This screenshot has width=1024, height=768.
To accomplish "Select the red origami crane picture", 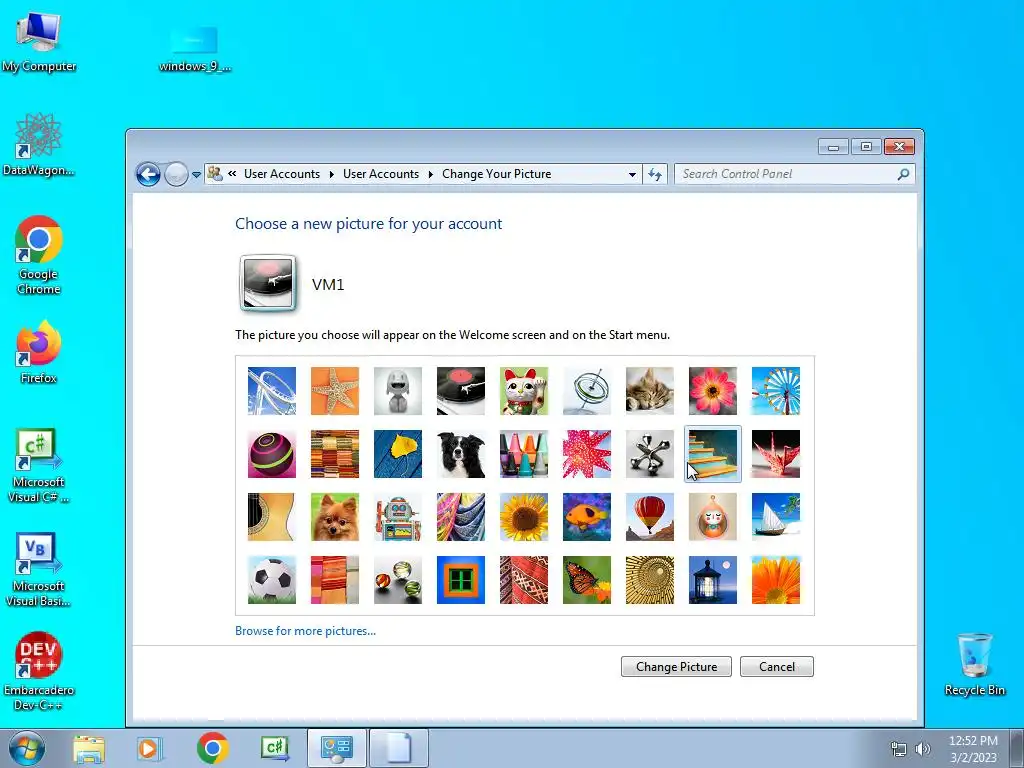I will 776,454.
